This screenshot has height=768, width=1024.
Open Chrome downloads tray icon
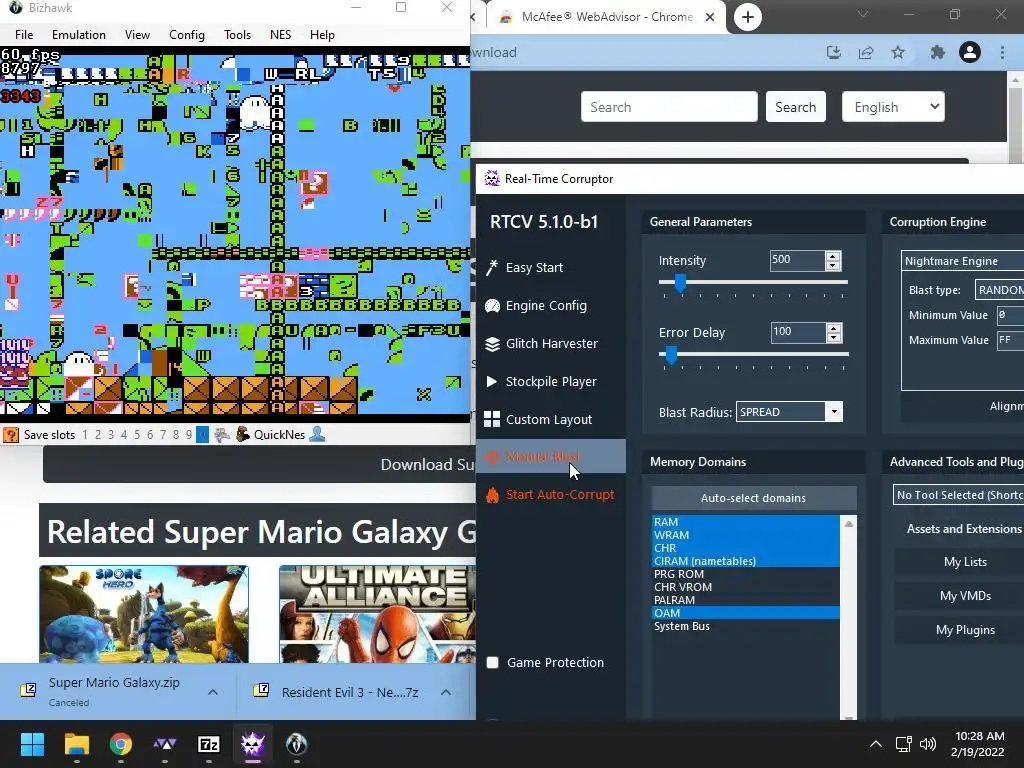[834, 52]
